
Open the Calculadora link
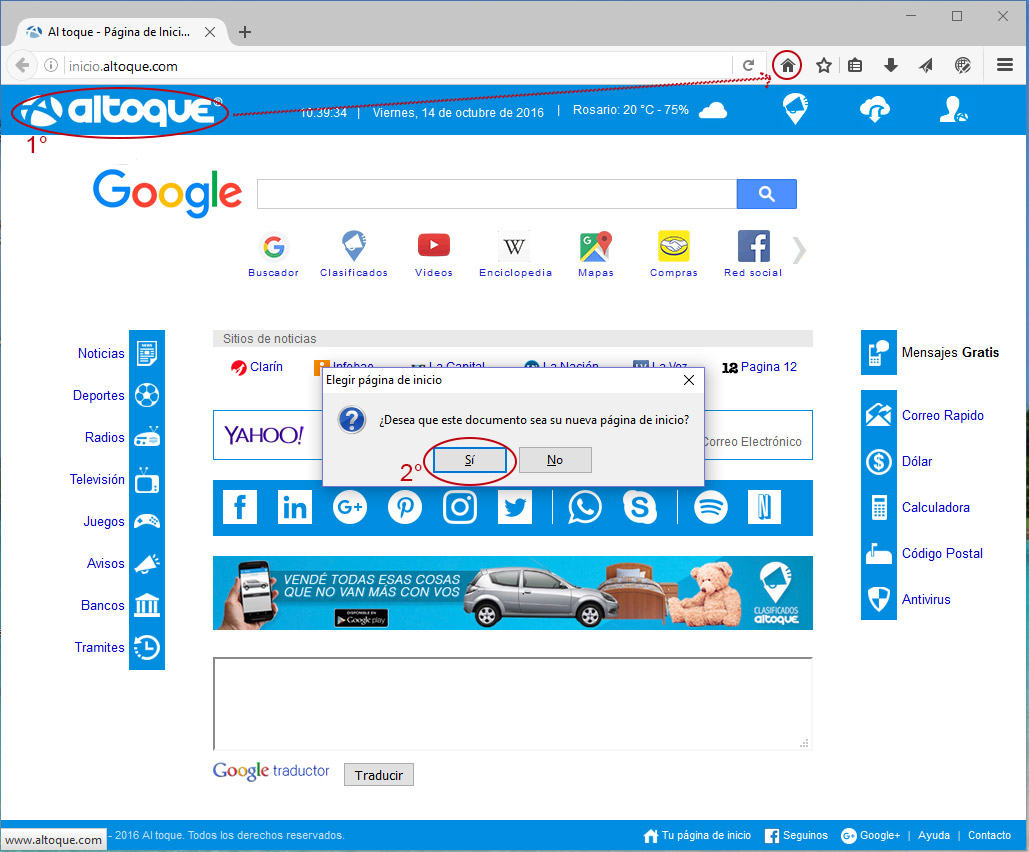(936, 507)
